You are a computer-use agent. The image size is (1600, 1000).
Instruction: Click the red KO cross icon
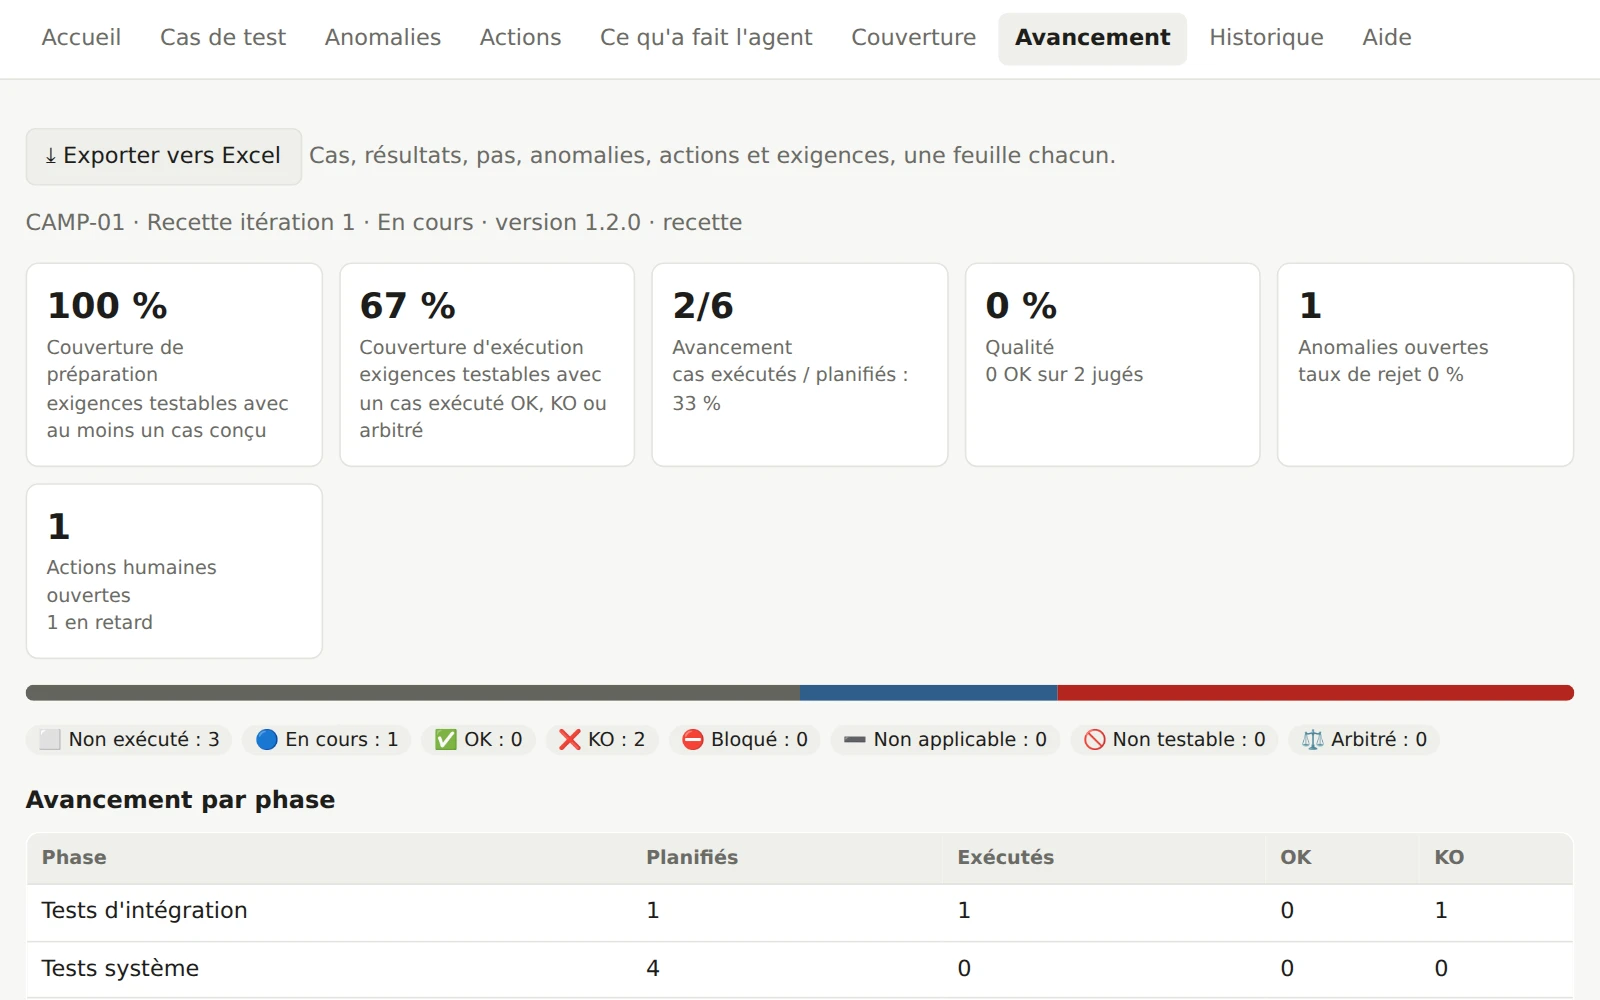(x=570, y=740)
